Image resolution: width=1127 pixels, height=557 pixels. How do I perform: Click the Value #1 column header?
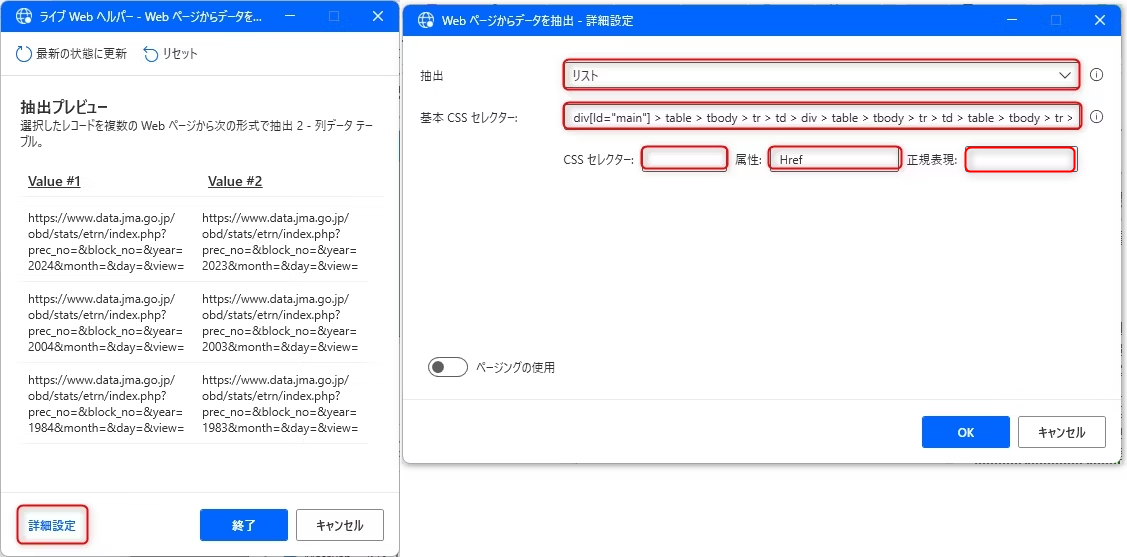coord(54,181)
